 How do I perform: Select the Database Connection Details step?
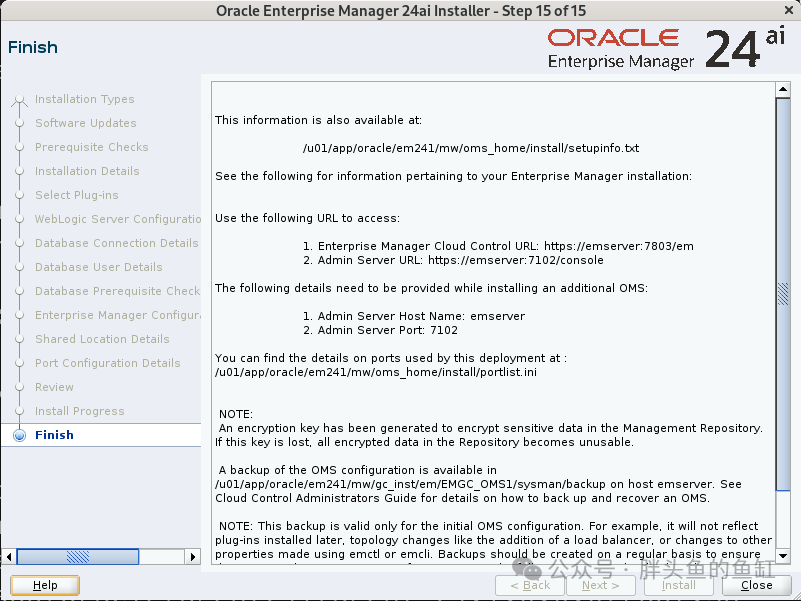116,243
